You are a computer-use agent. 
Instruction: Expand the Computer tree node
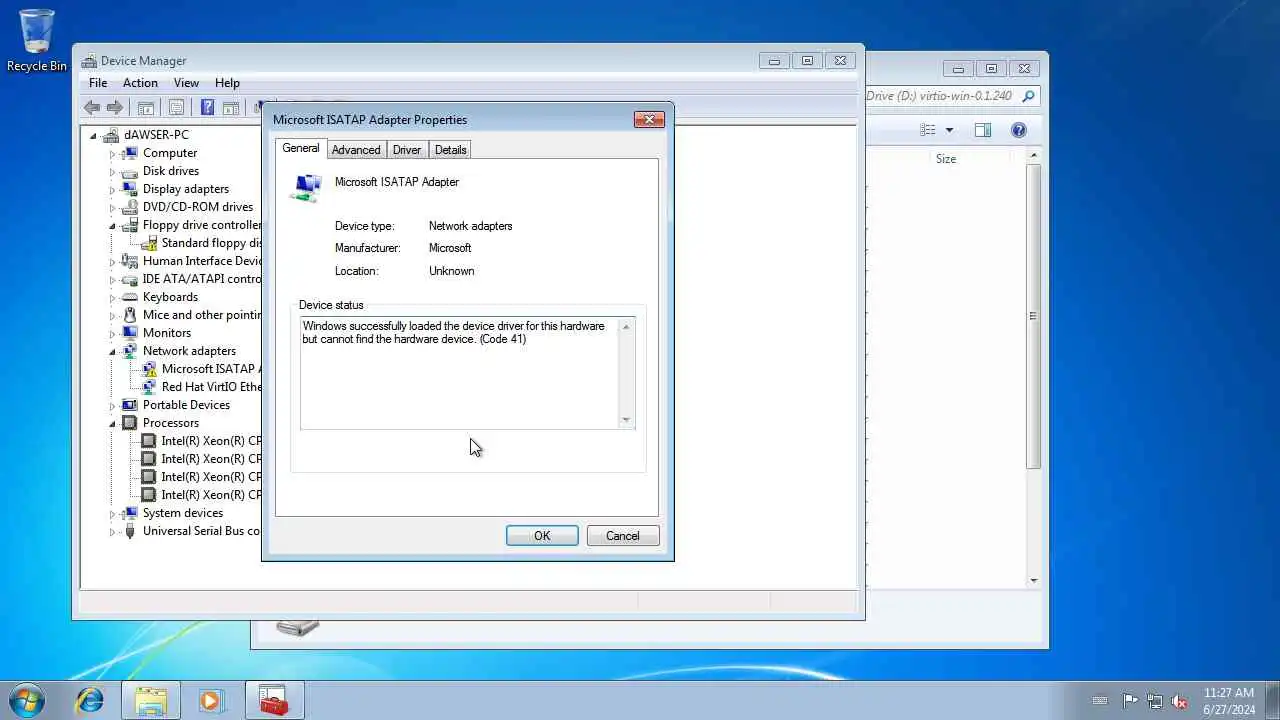pos(112,153)
